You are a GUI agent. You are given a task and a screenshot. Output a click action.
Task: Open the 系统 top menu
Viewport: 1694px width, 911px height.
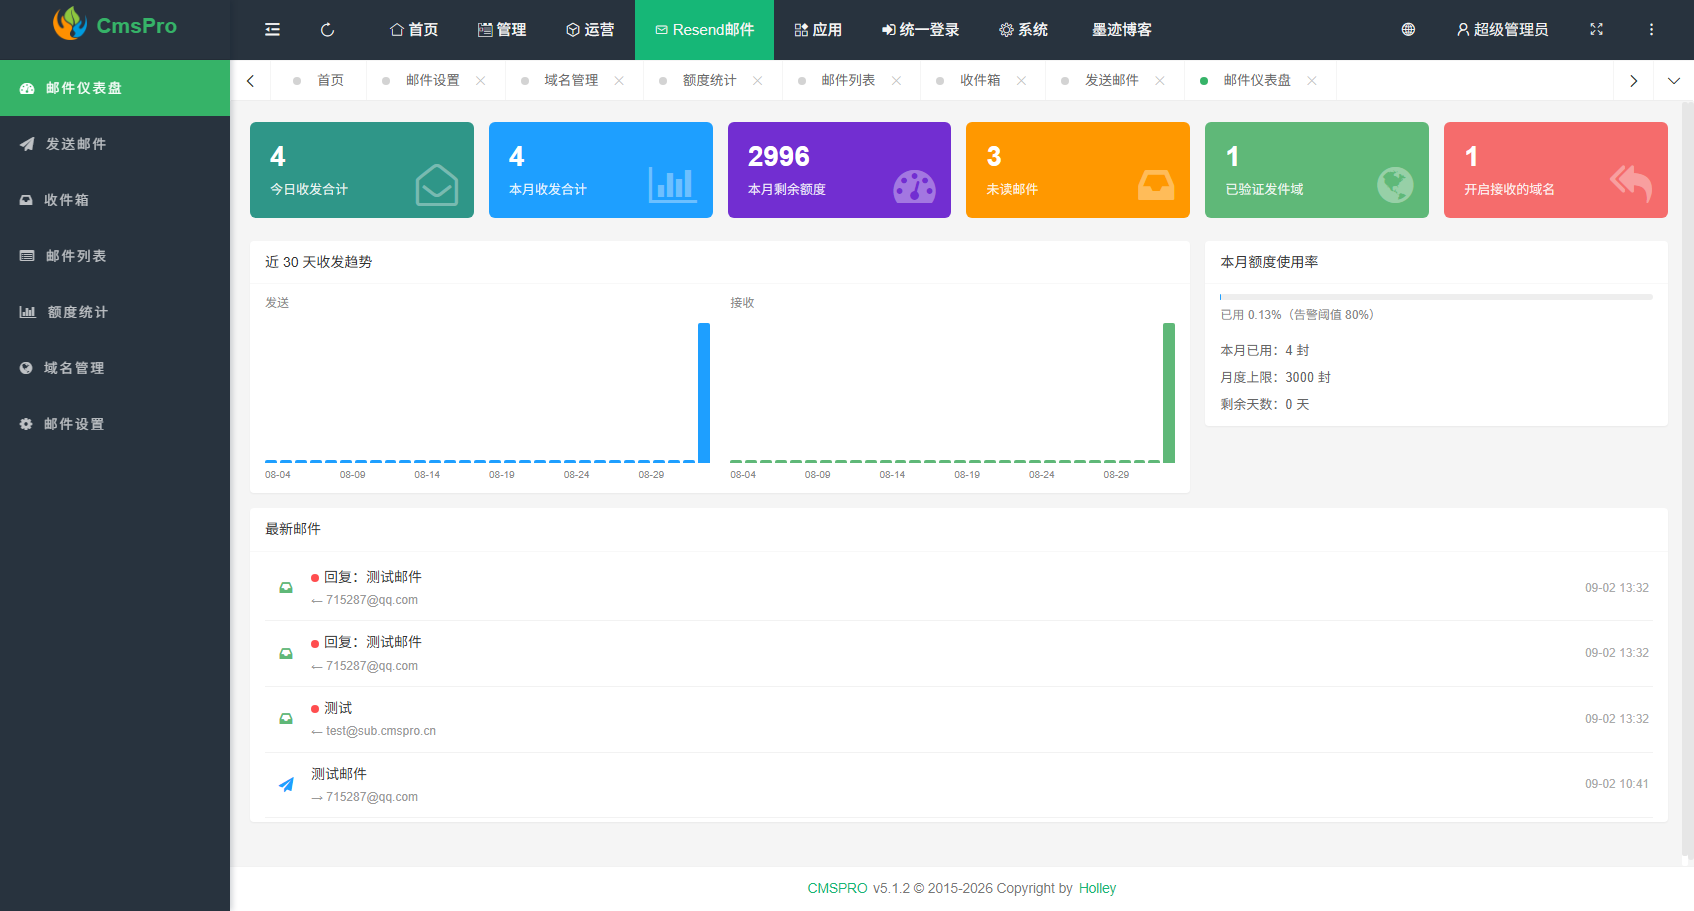click(1024, 30)
